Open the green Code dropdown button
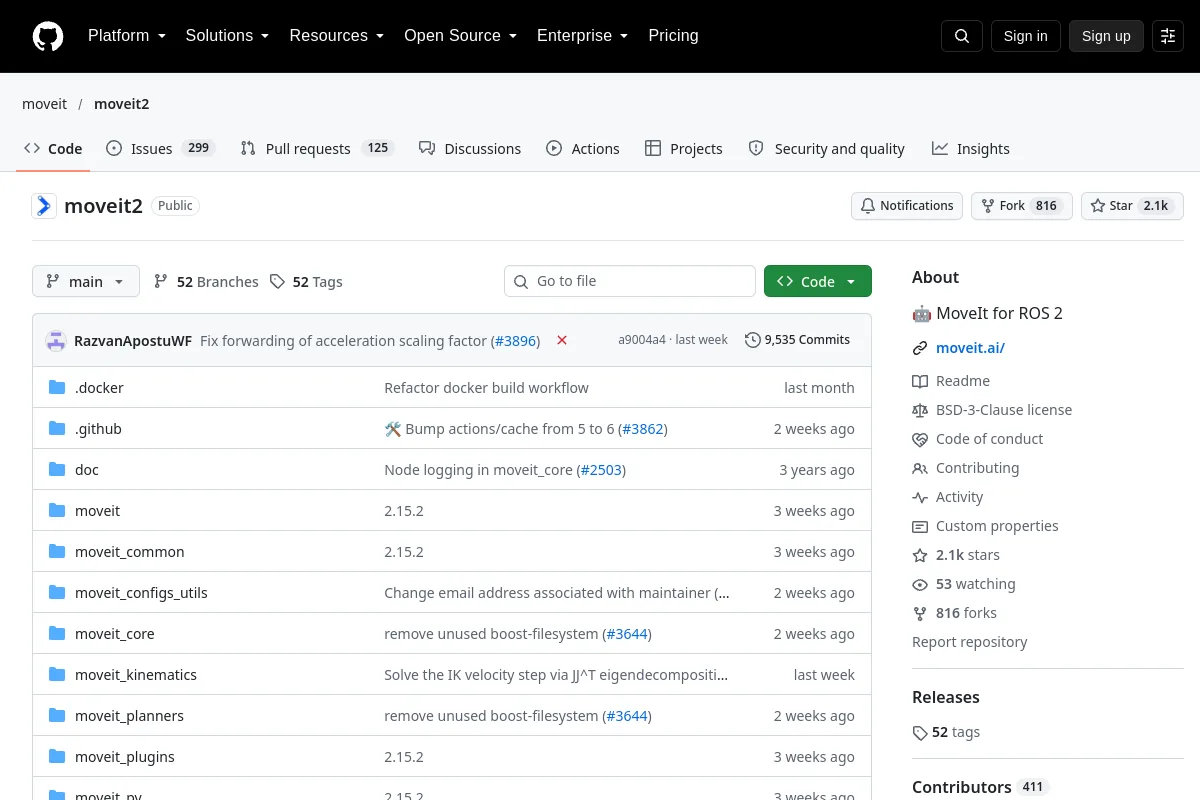Screen dimensions: 1200x800 tap(818, 281)
